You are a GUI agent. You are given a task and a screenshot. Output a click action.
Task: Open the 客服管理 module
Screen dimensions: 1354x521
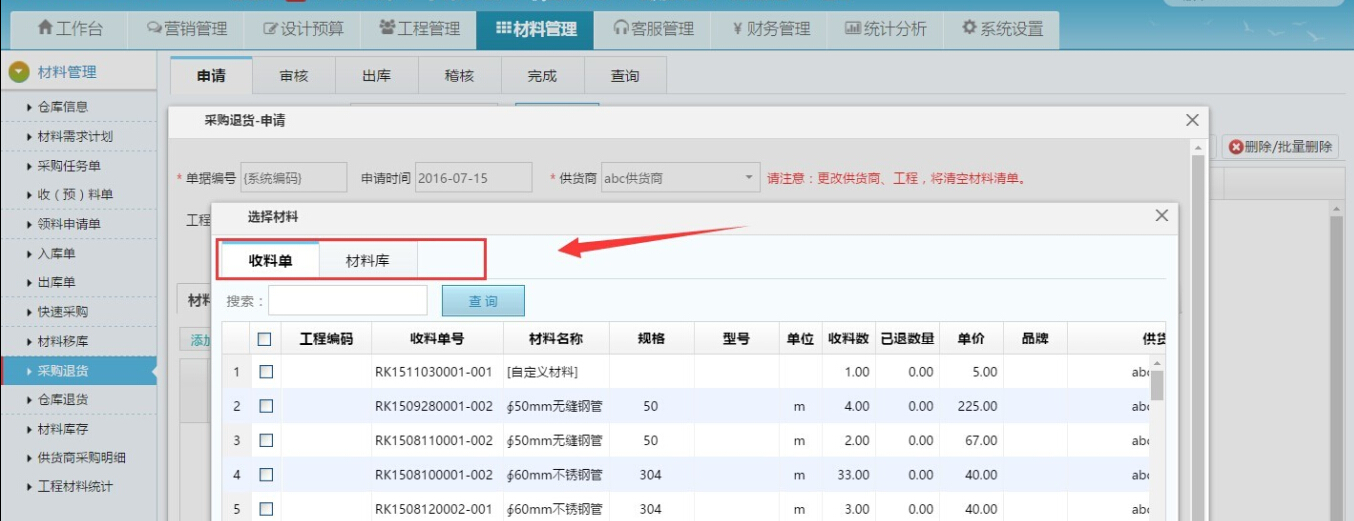coord(653,29)
